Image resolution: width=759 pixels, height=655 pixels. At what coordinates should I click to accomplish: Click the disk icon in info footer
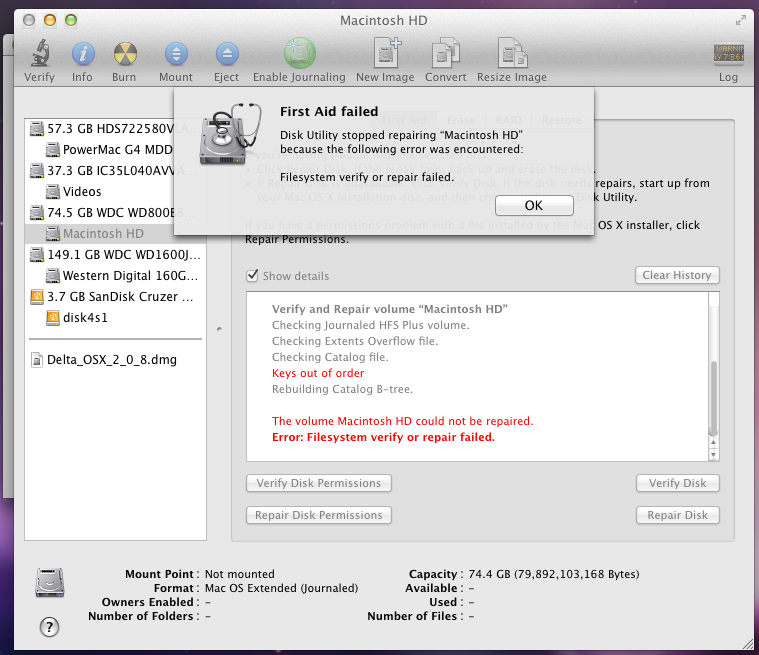[x=50, y=582]
